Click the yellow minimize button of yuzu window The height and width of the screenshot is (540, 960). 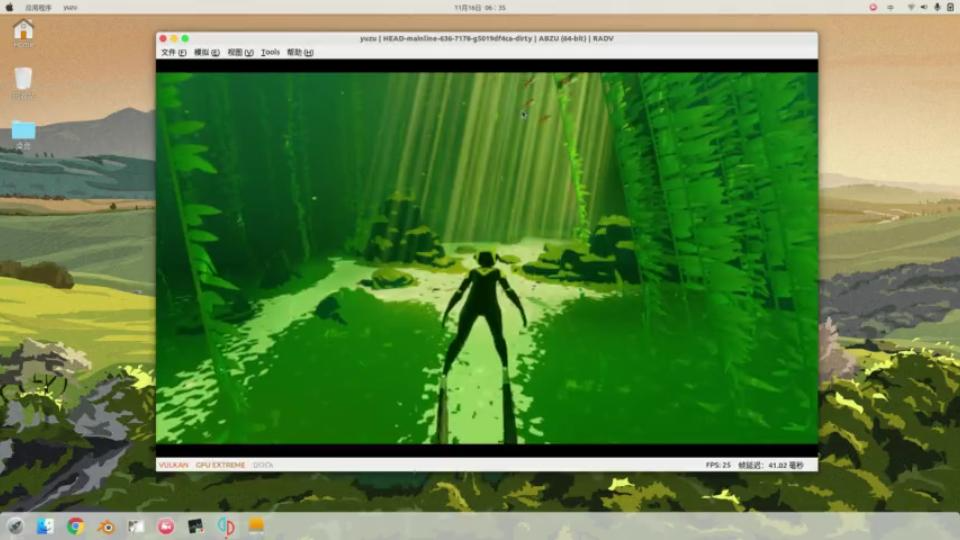pyautogui.click(x=174, y=39)
